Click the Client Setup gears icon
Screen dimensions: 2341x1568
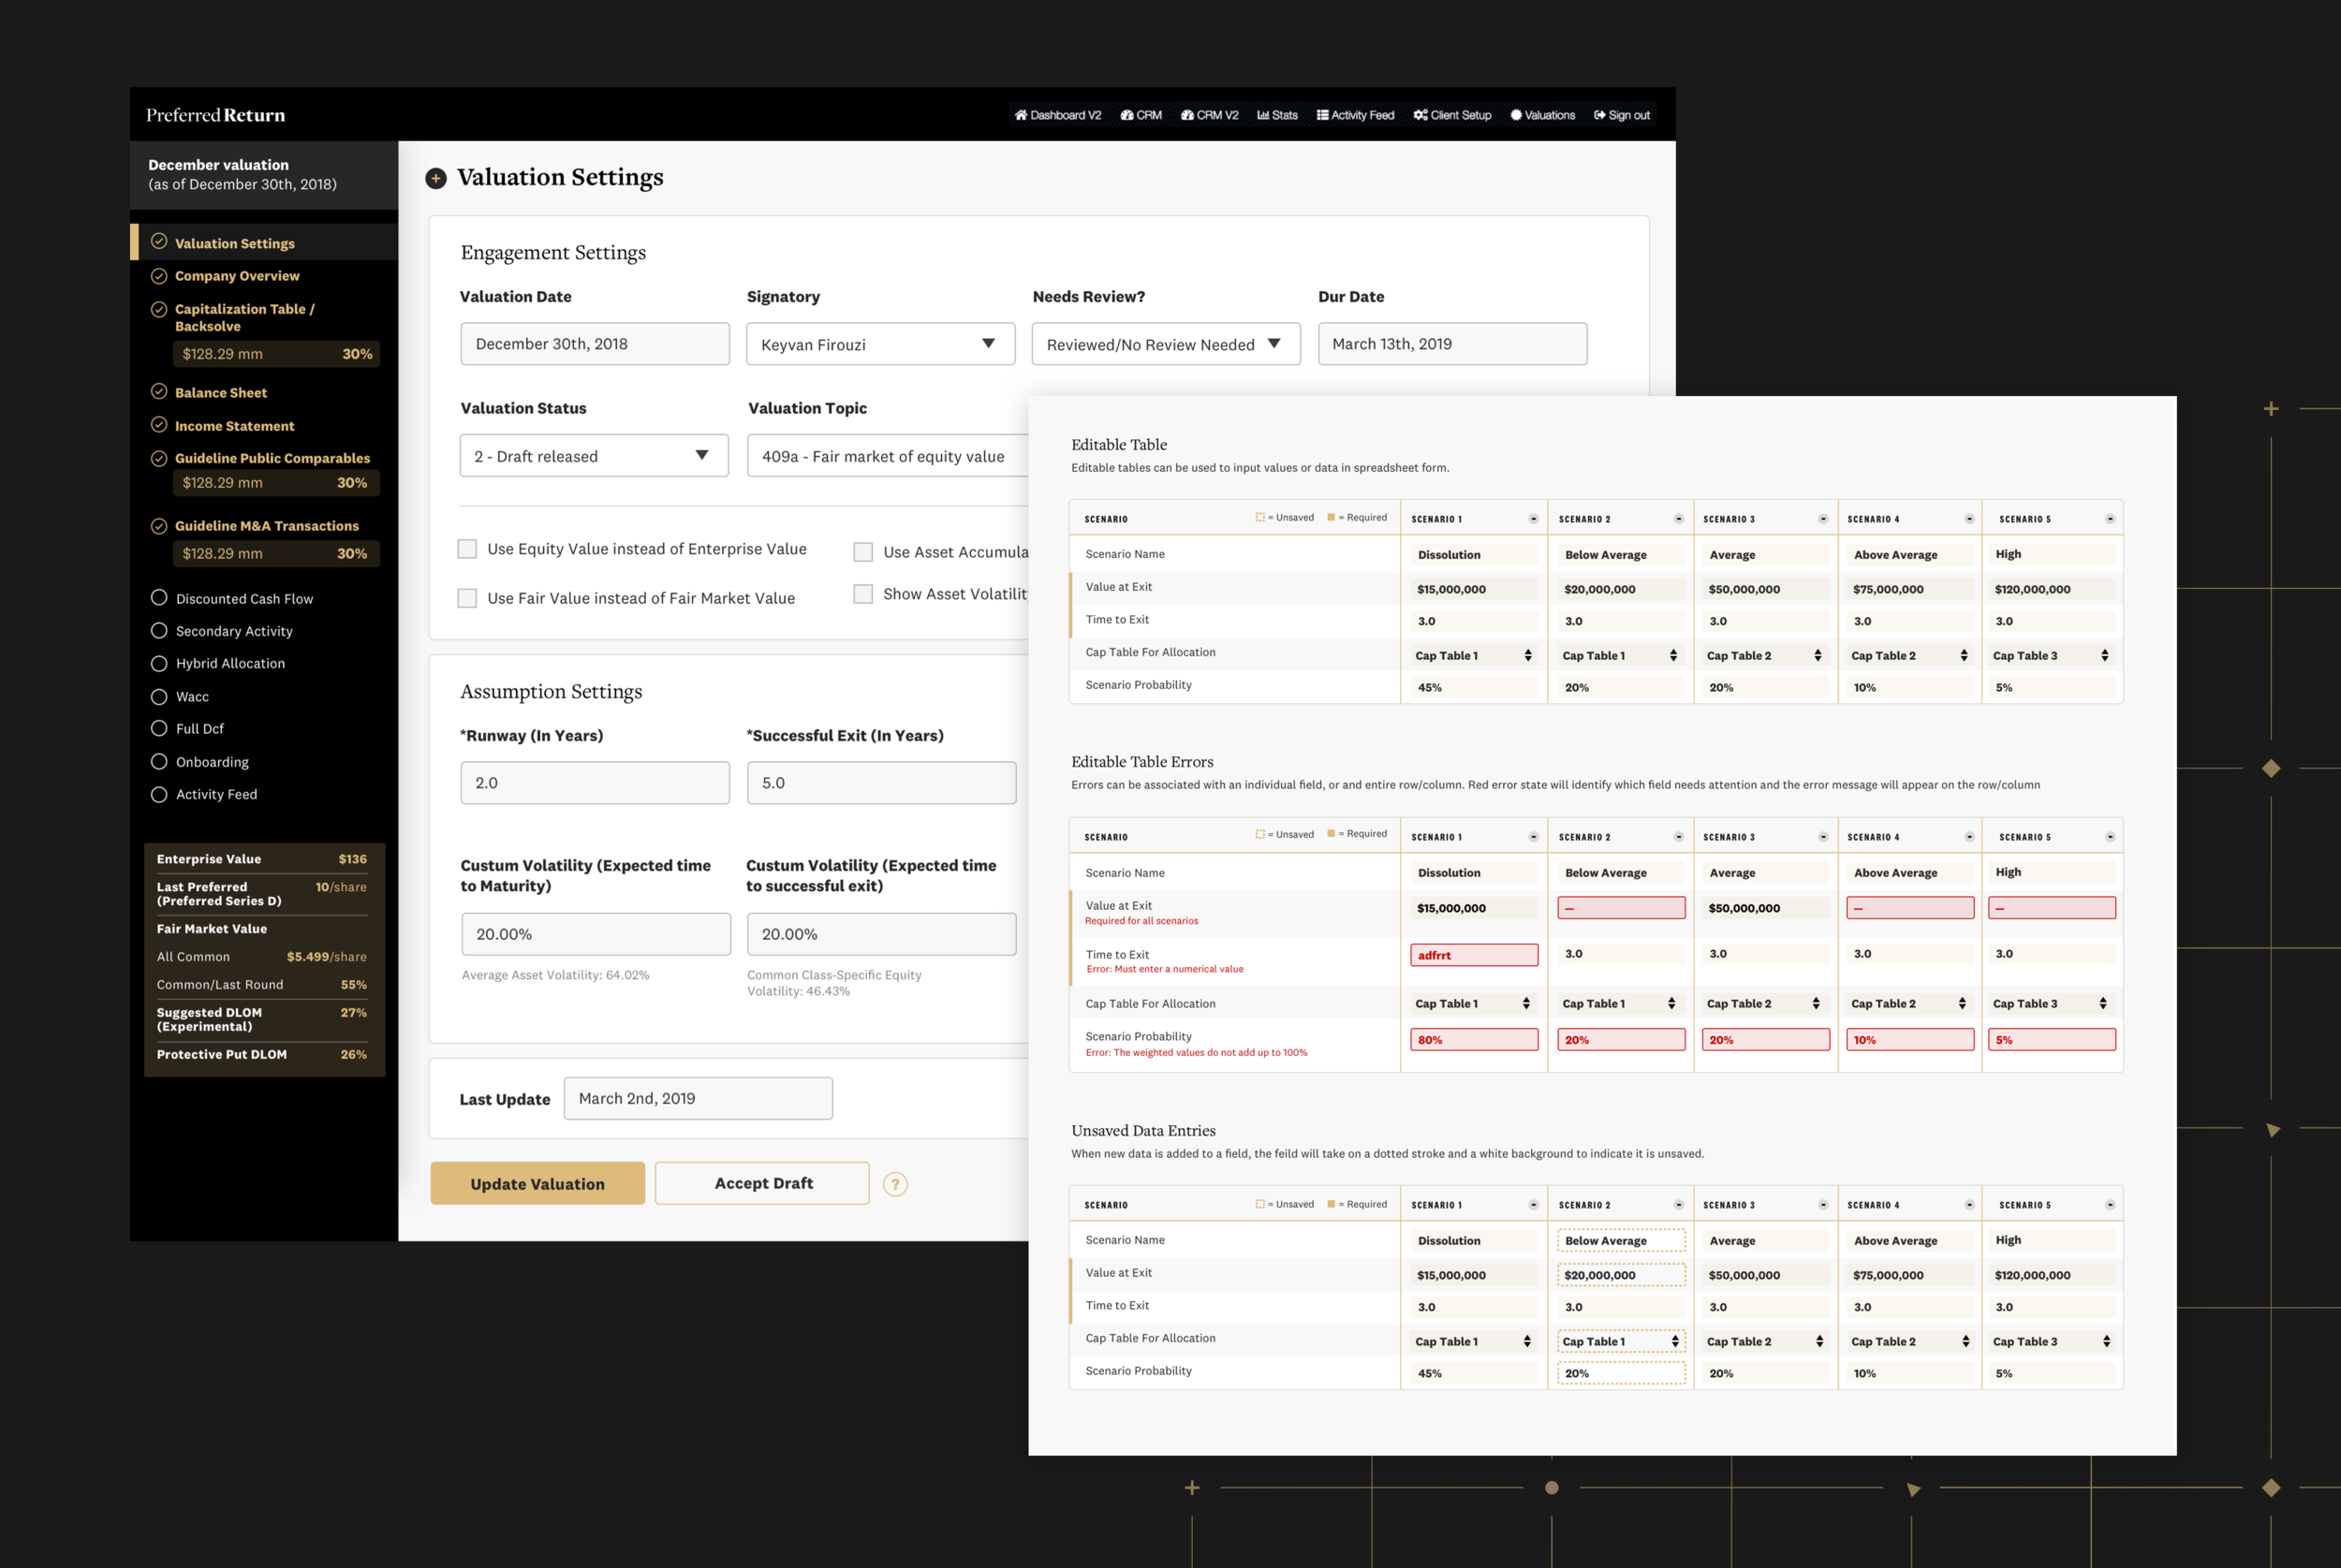pos(1420,115)
